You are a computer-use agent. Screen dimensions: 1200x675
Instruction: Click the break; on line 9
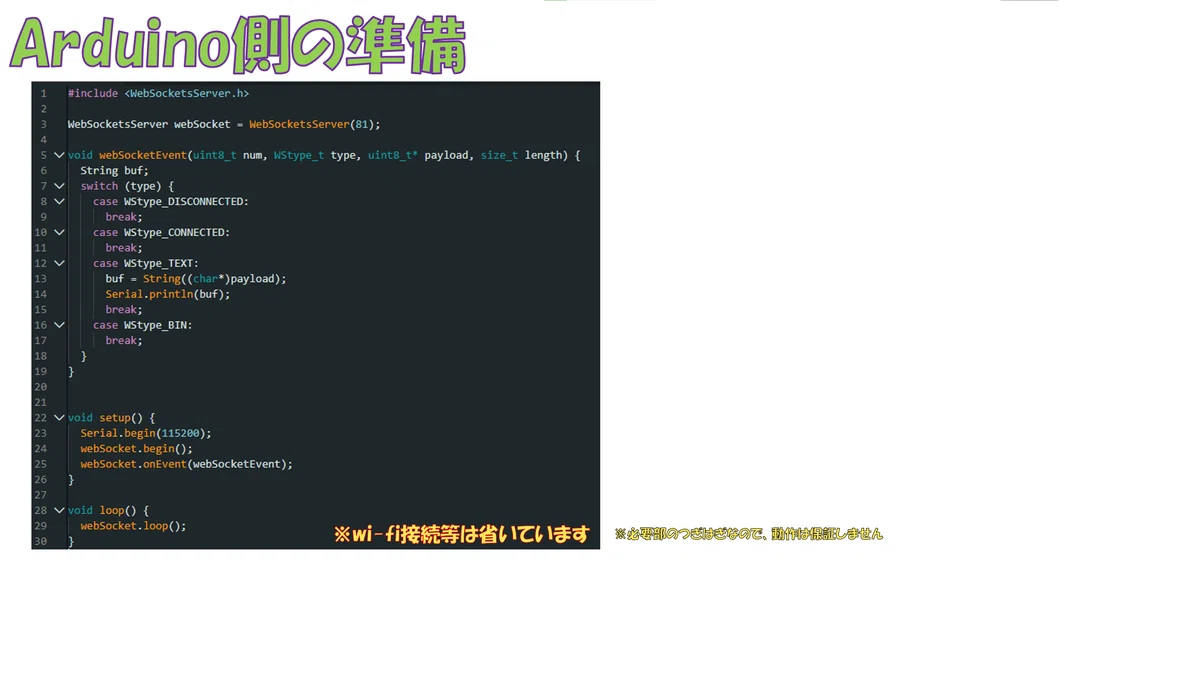124,217
